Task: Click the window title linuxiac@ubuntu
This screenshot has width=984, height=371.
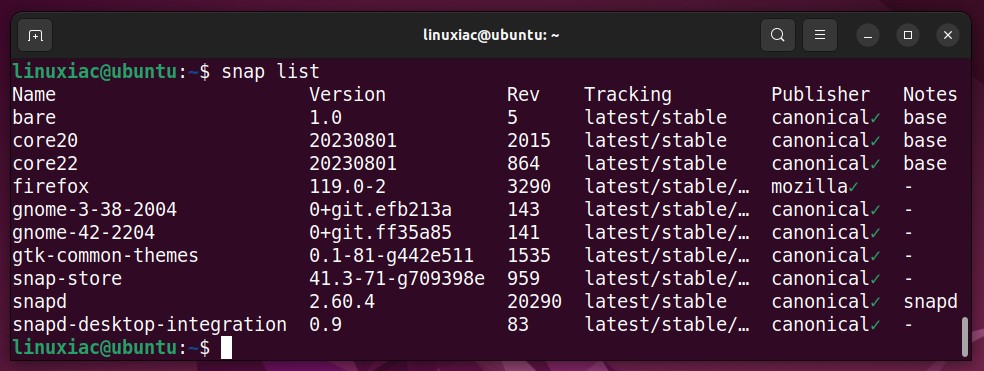Action: point(491,35)
